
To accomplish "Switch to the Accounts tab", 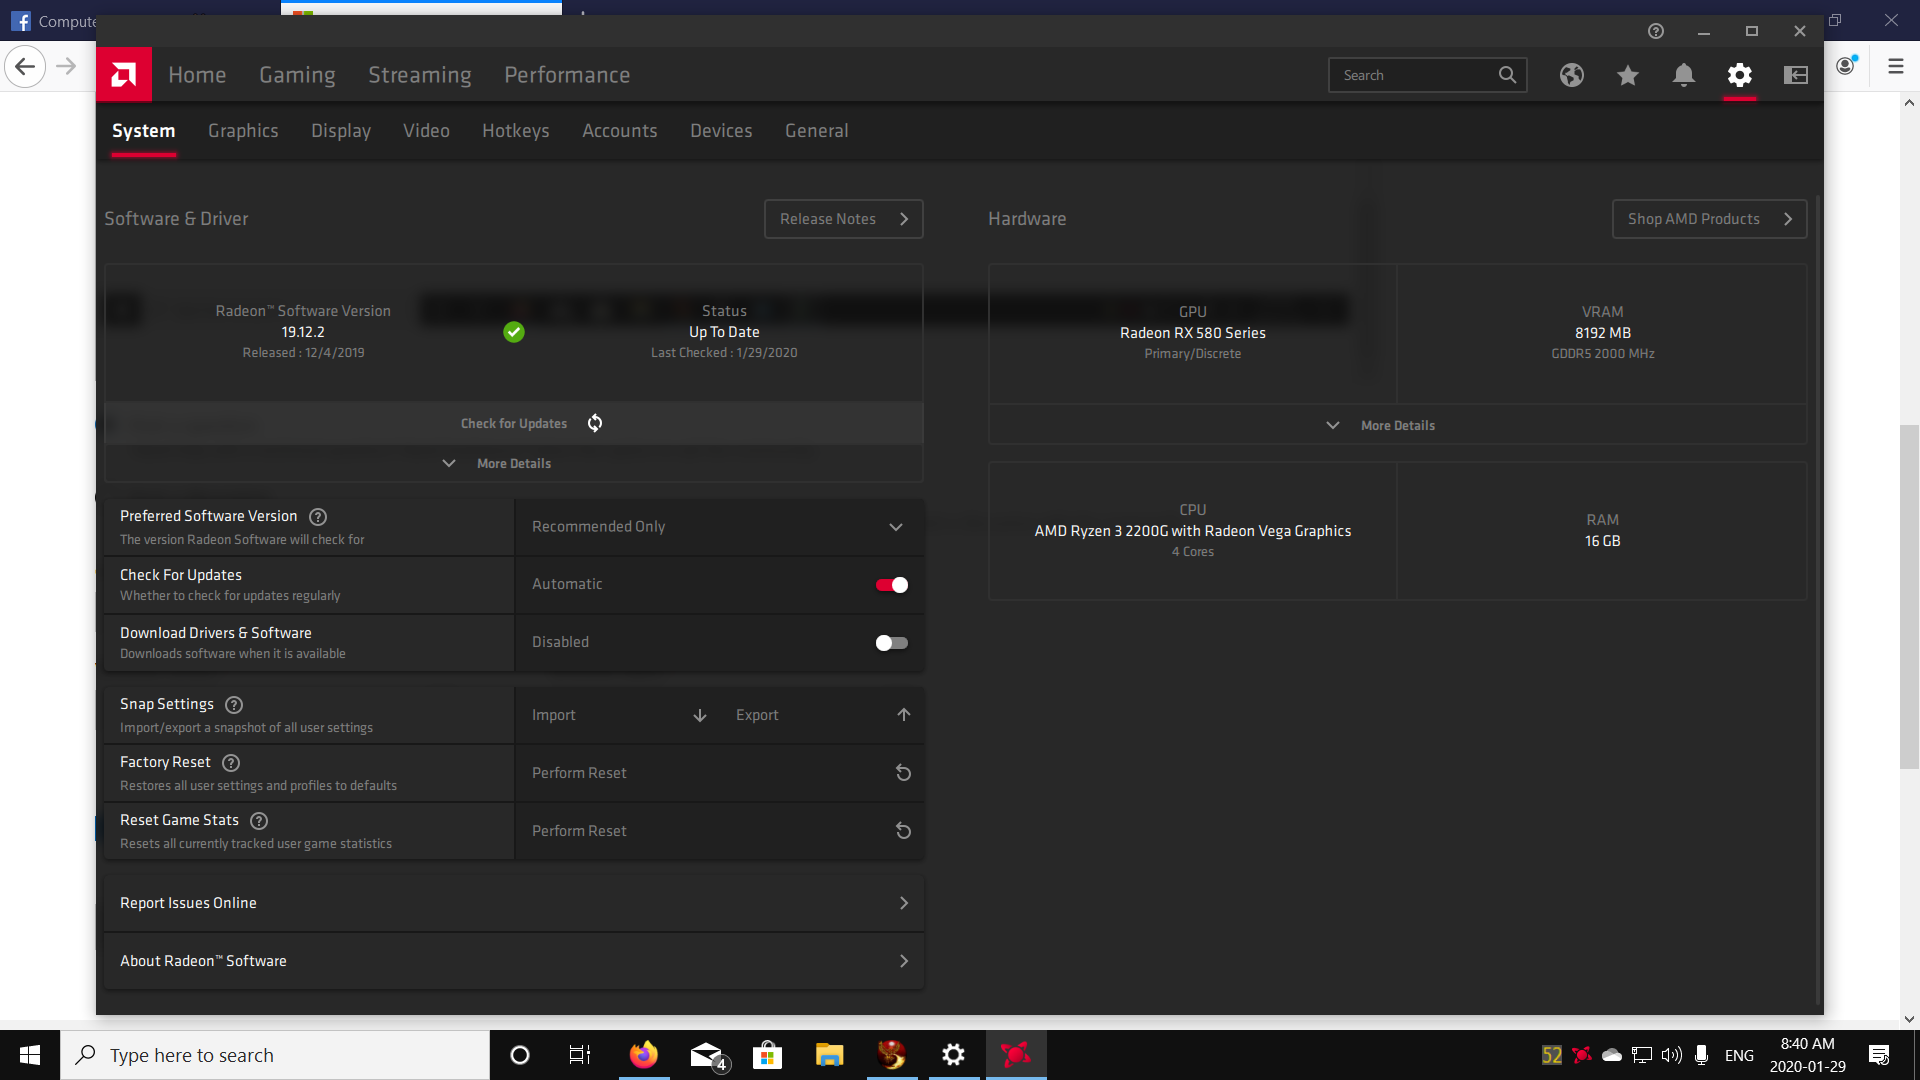I will (620, 131).
